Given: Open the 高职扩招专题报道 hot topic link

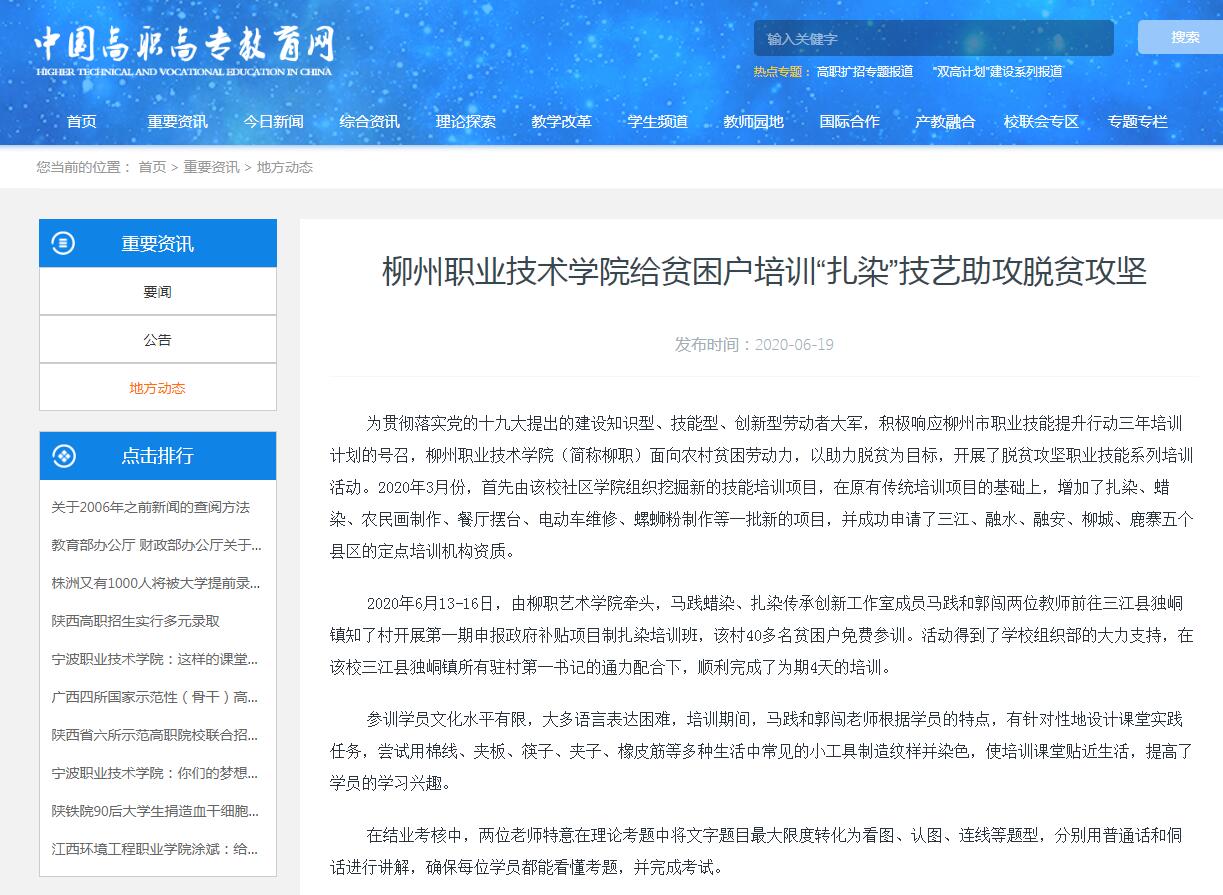Looking at the screenshot, I should pyautogui.click(x=864, y=71).
